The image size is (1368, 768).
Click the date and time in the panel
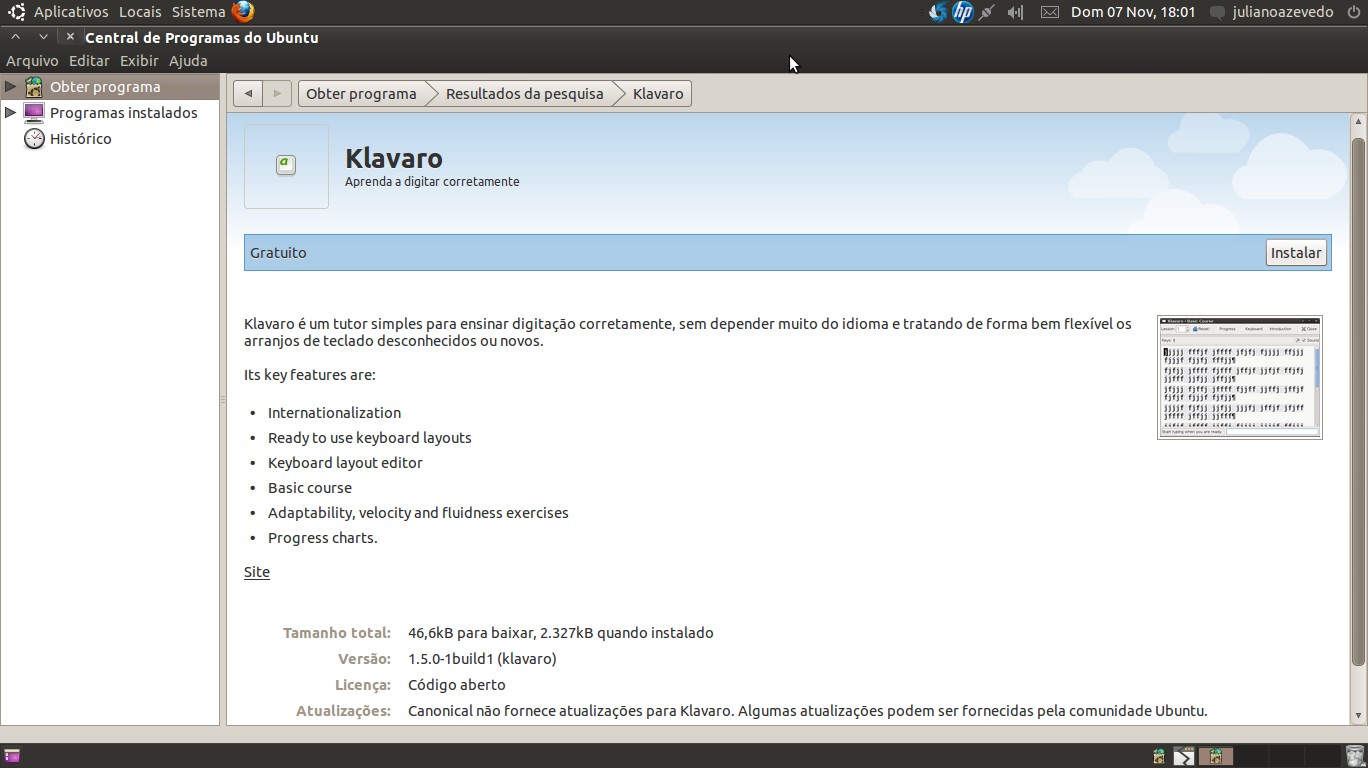[x=1133, y=12]
